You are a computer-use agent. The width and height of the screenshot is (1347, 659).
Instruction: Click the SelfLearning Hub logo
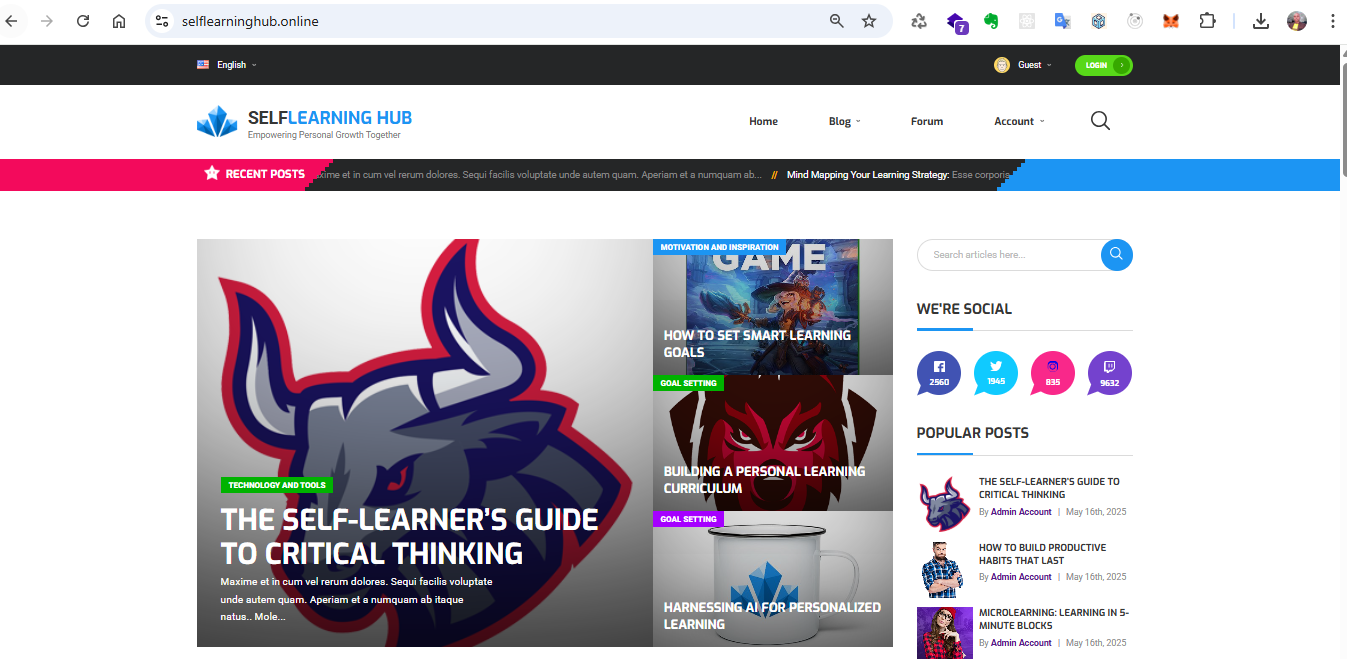(304, 122)
